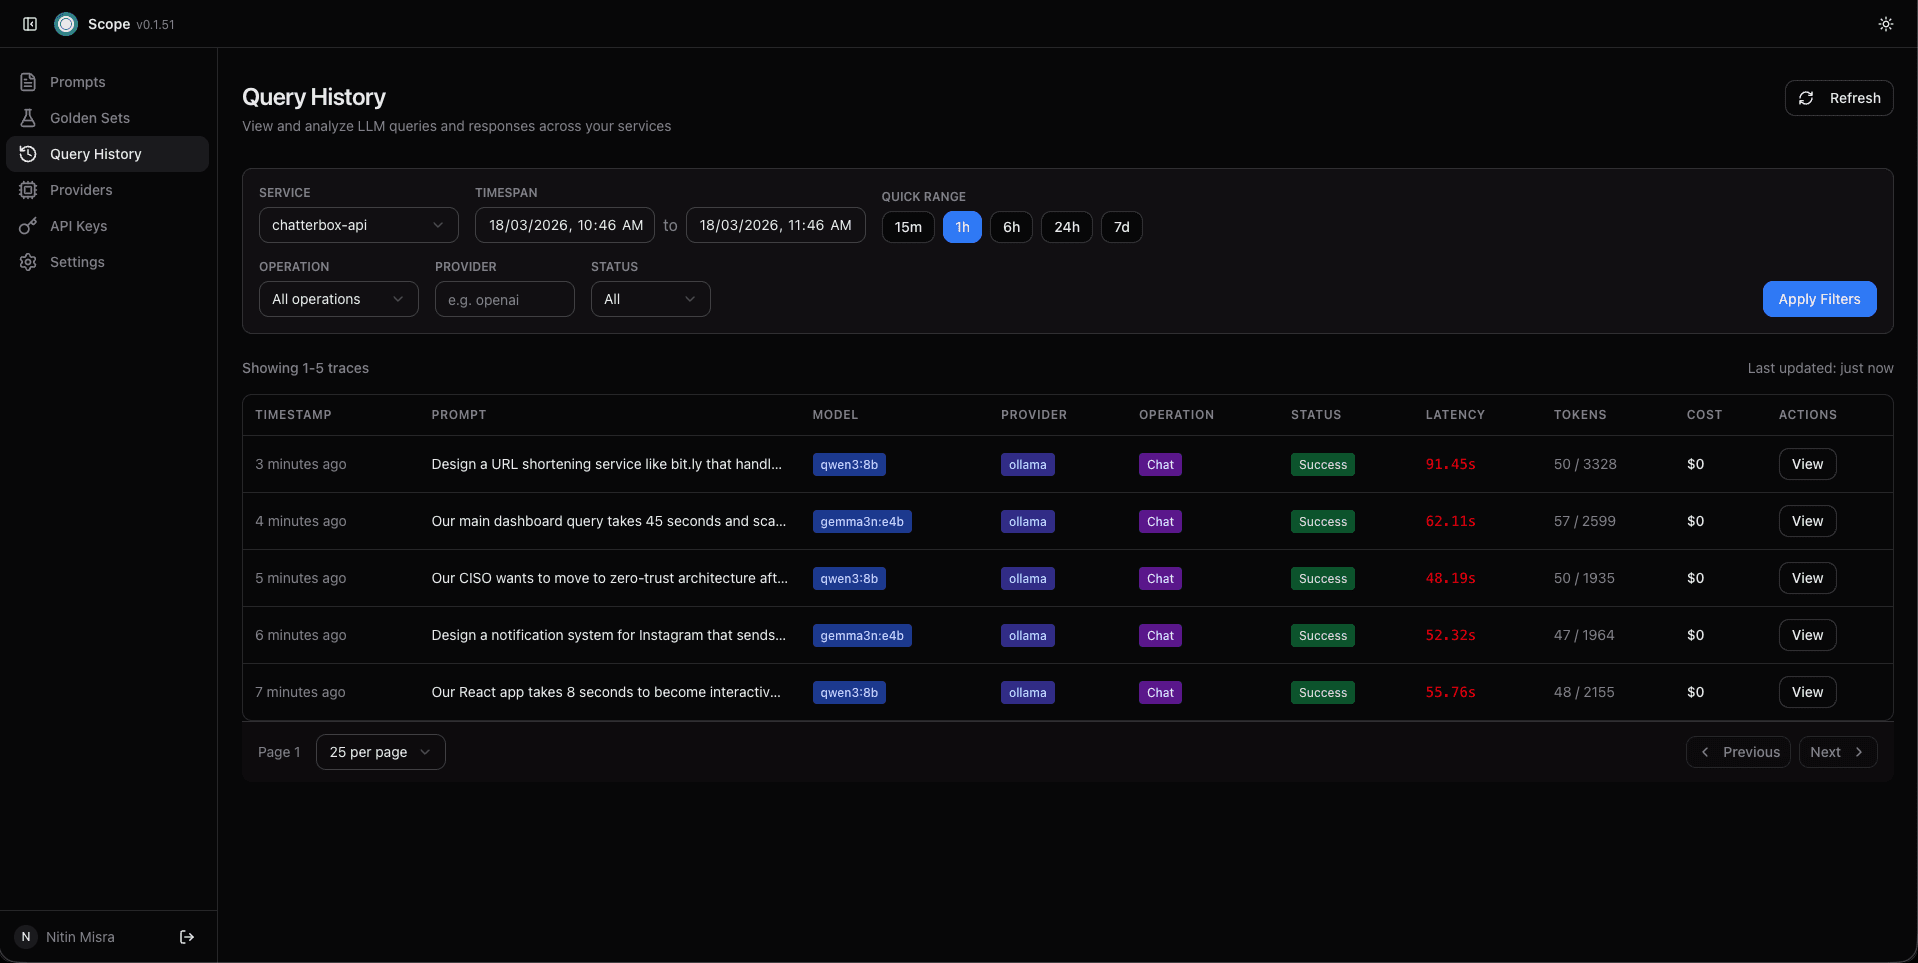Switch theme using the sun icon
The image size is (1918, 963).
pyautogui.click(x=1885, y=24)
